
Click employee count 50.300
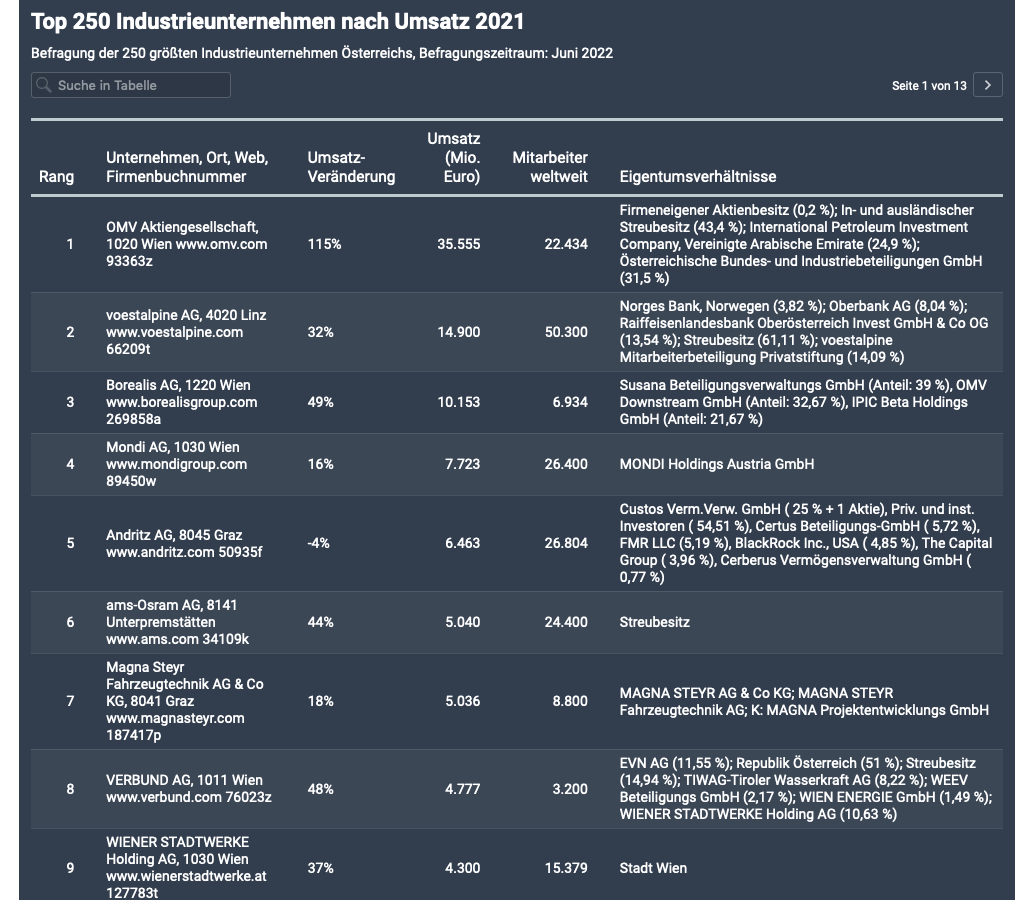566,332
